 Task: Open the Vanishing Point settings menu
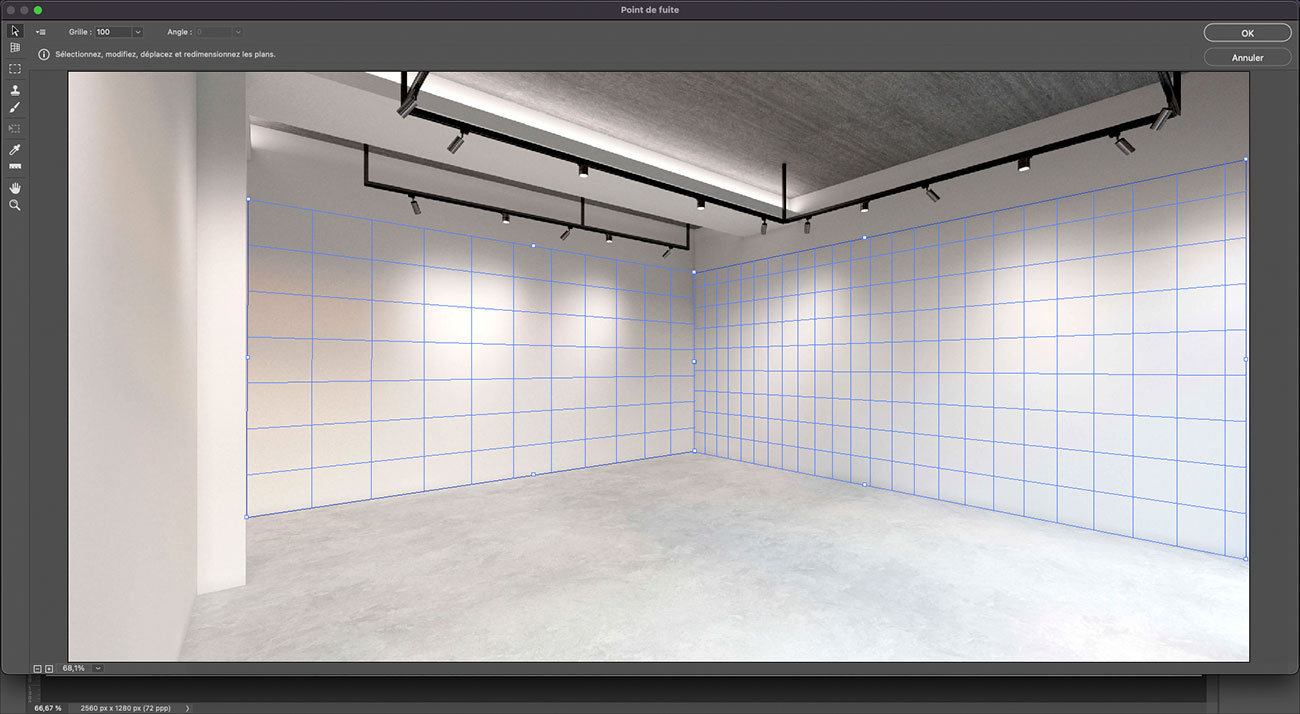[x=40, y=32]
